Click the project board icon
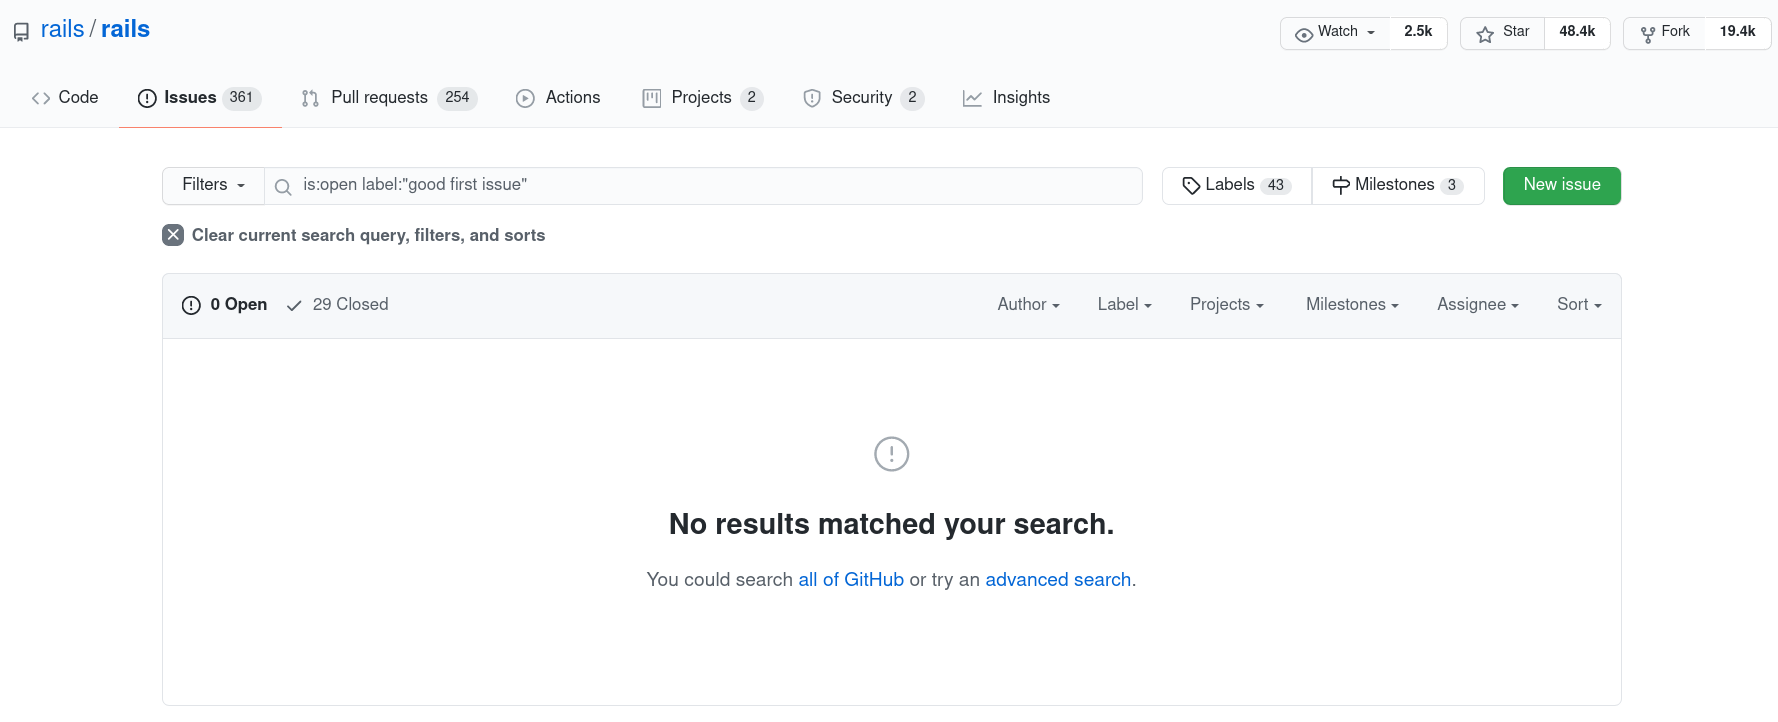Image resolution: width=1778 pixels, height=722 pixels. pos(652,98)
